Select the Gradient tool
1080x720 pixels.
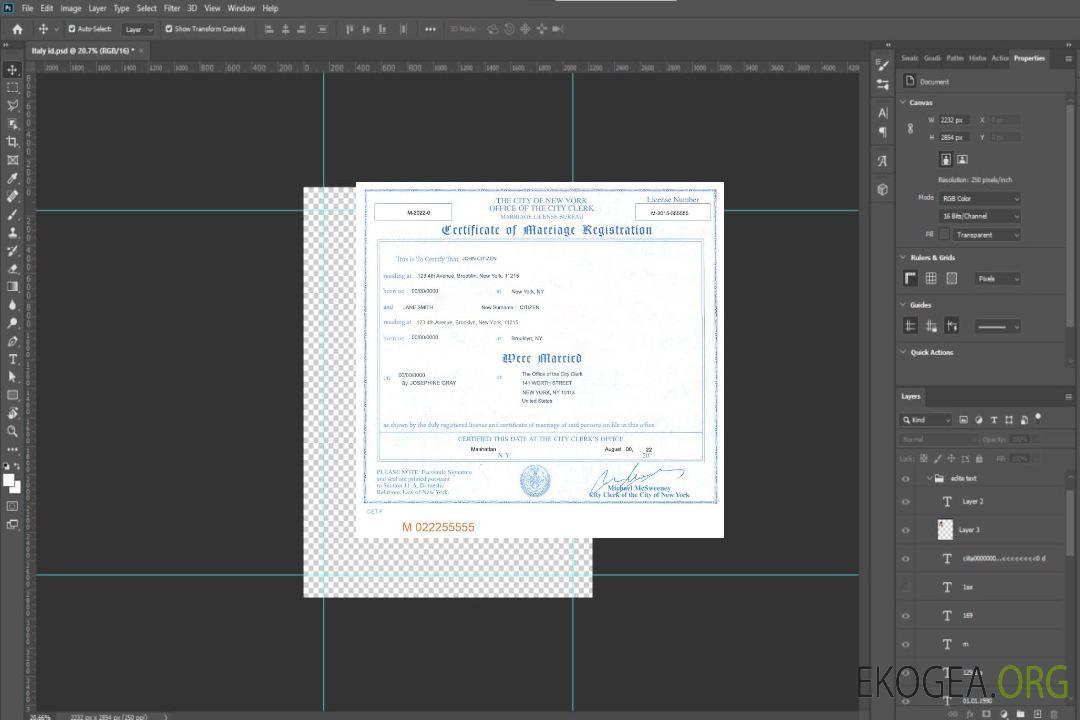tap(12, 287)
